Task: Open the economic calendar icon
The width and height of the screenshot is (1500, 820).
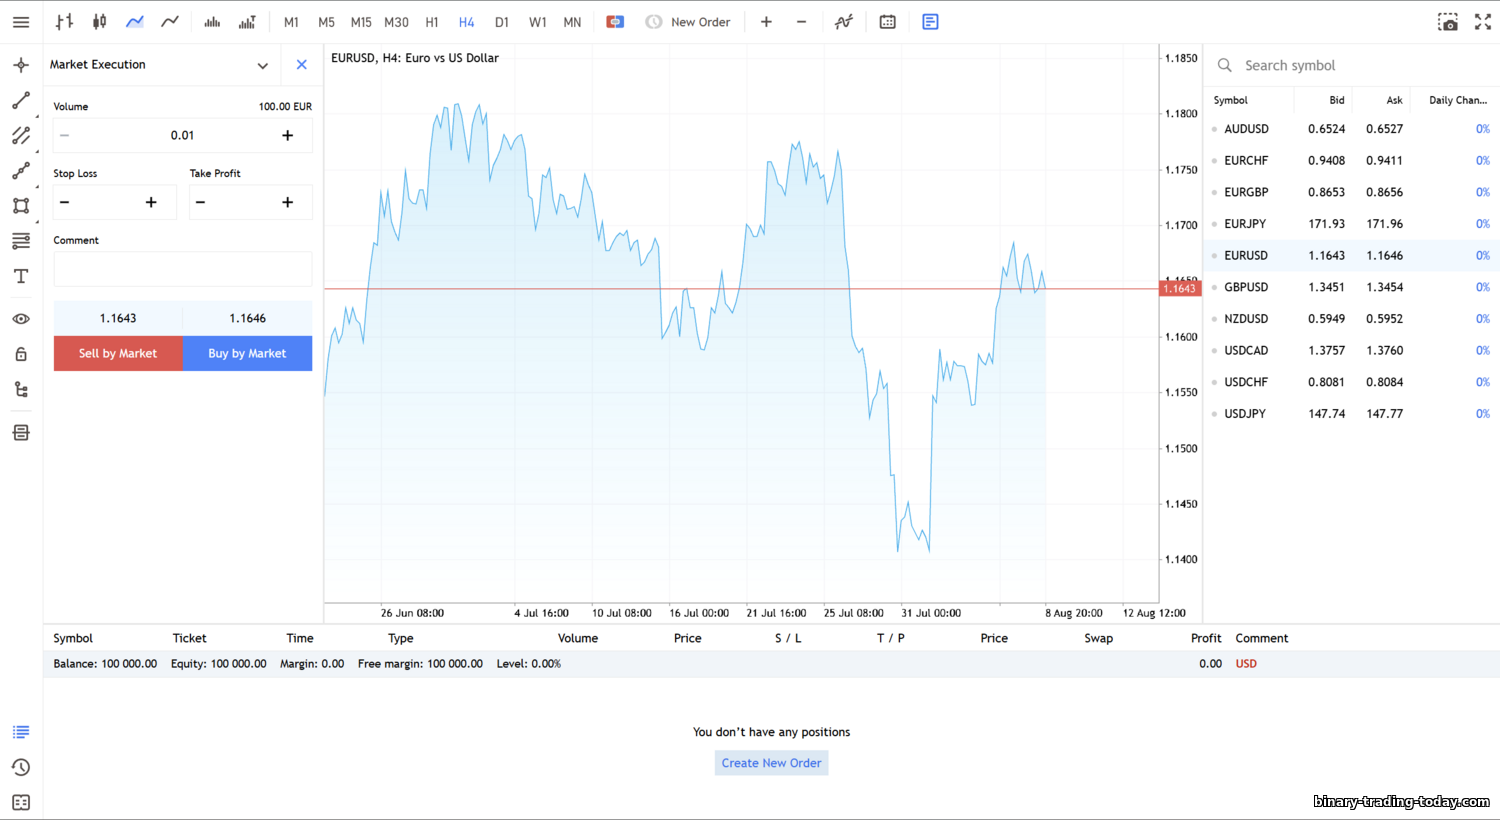Action: pos(887,22)
